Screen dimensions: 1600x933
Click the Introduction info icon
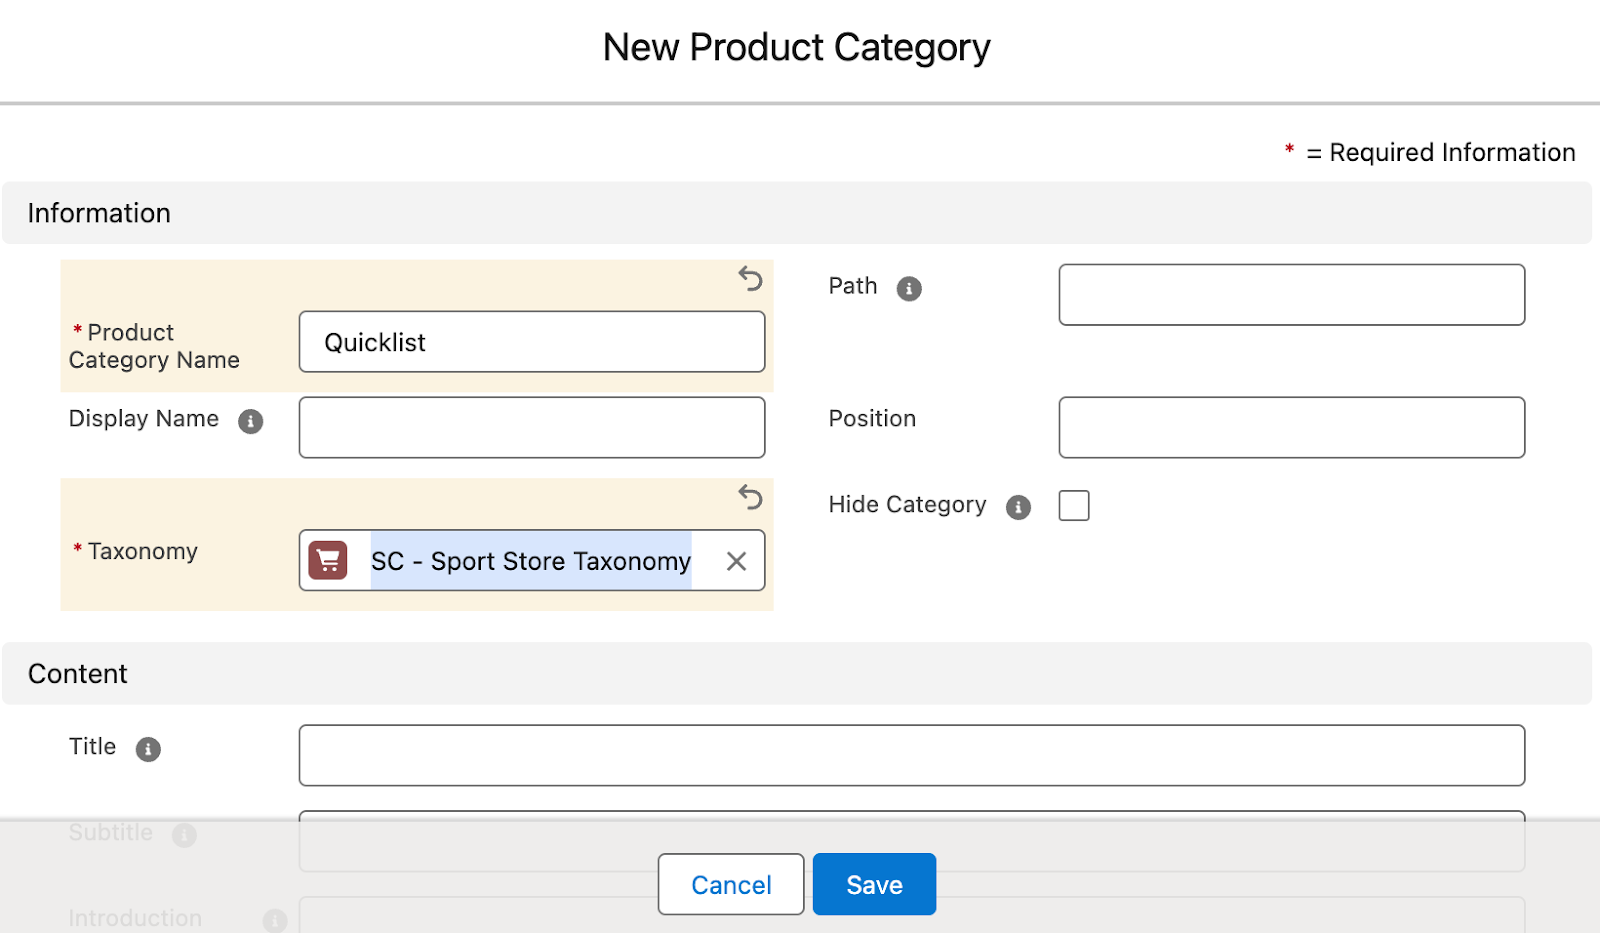(274, 920)
